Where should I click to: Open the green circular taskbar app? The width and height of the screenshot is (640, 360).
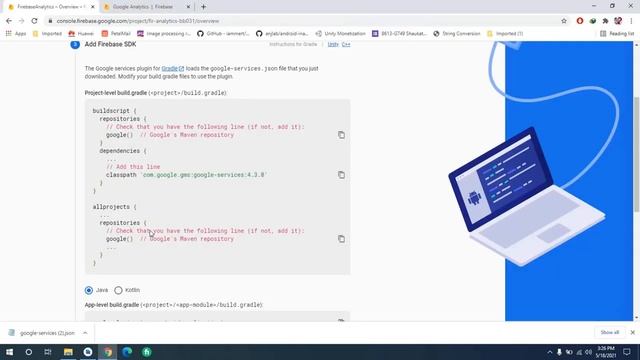click(147, 352)
